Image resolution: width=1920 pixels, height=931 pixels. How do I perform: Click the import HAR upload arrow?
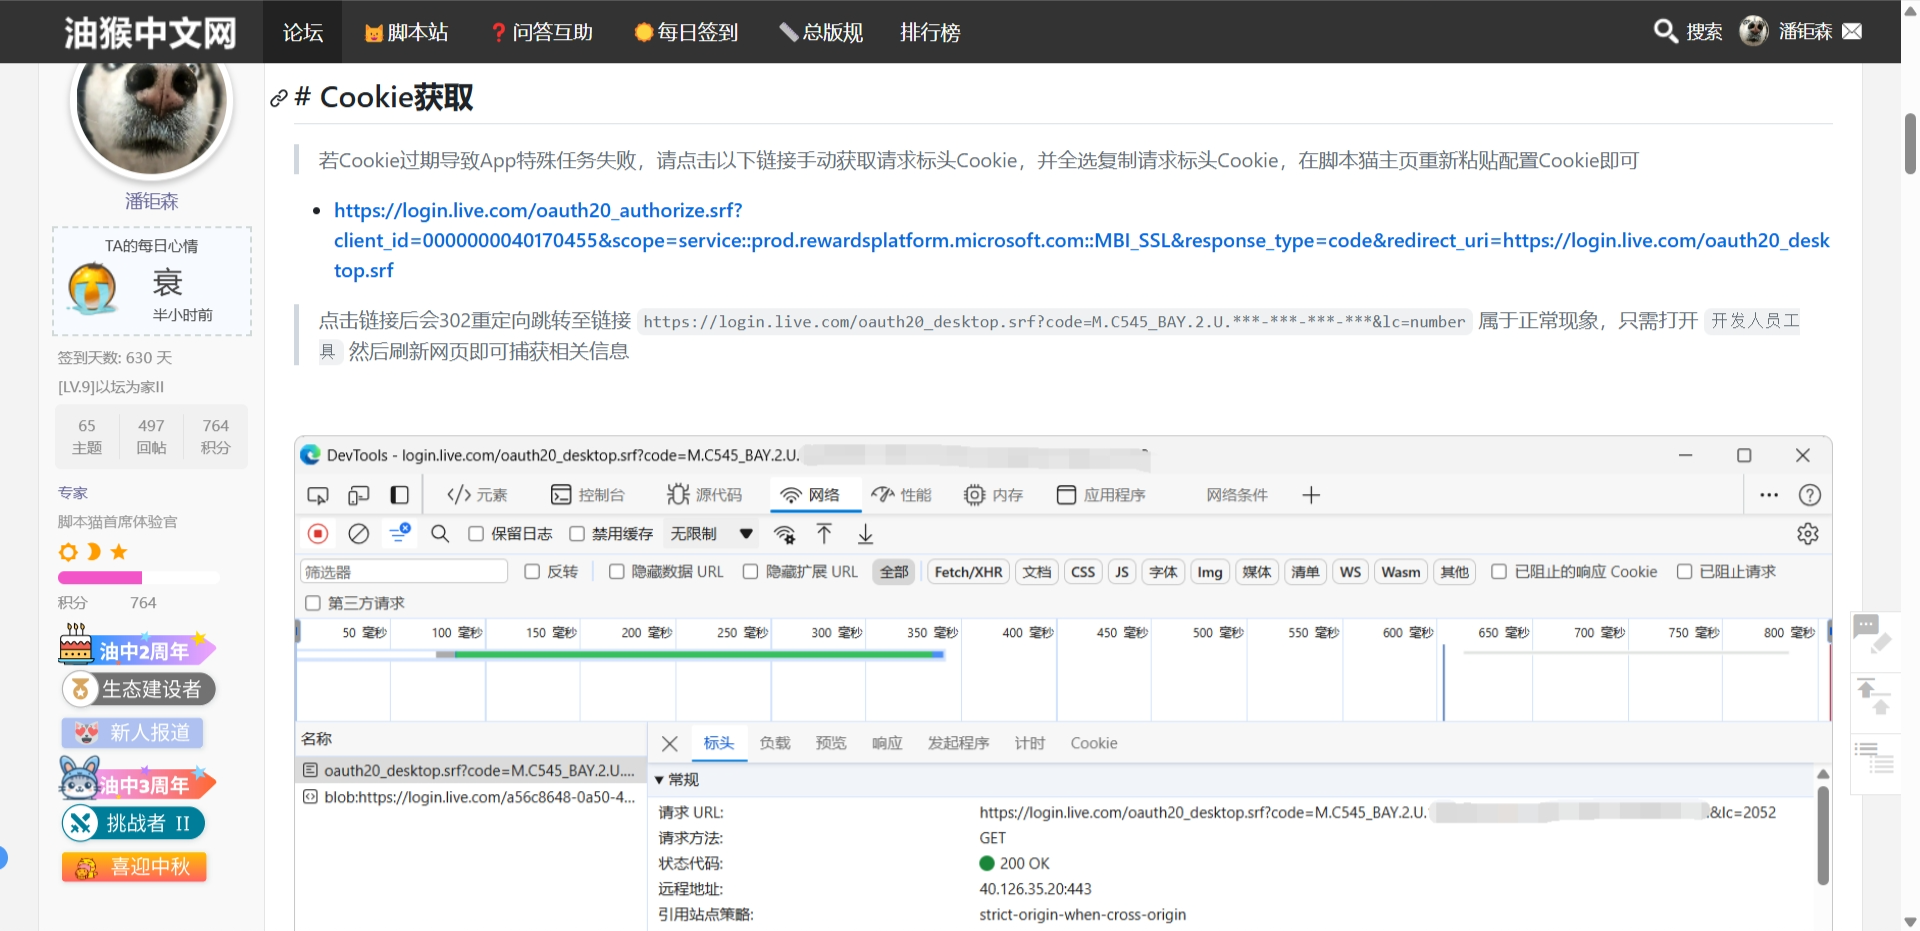(824, 534)
